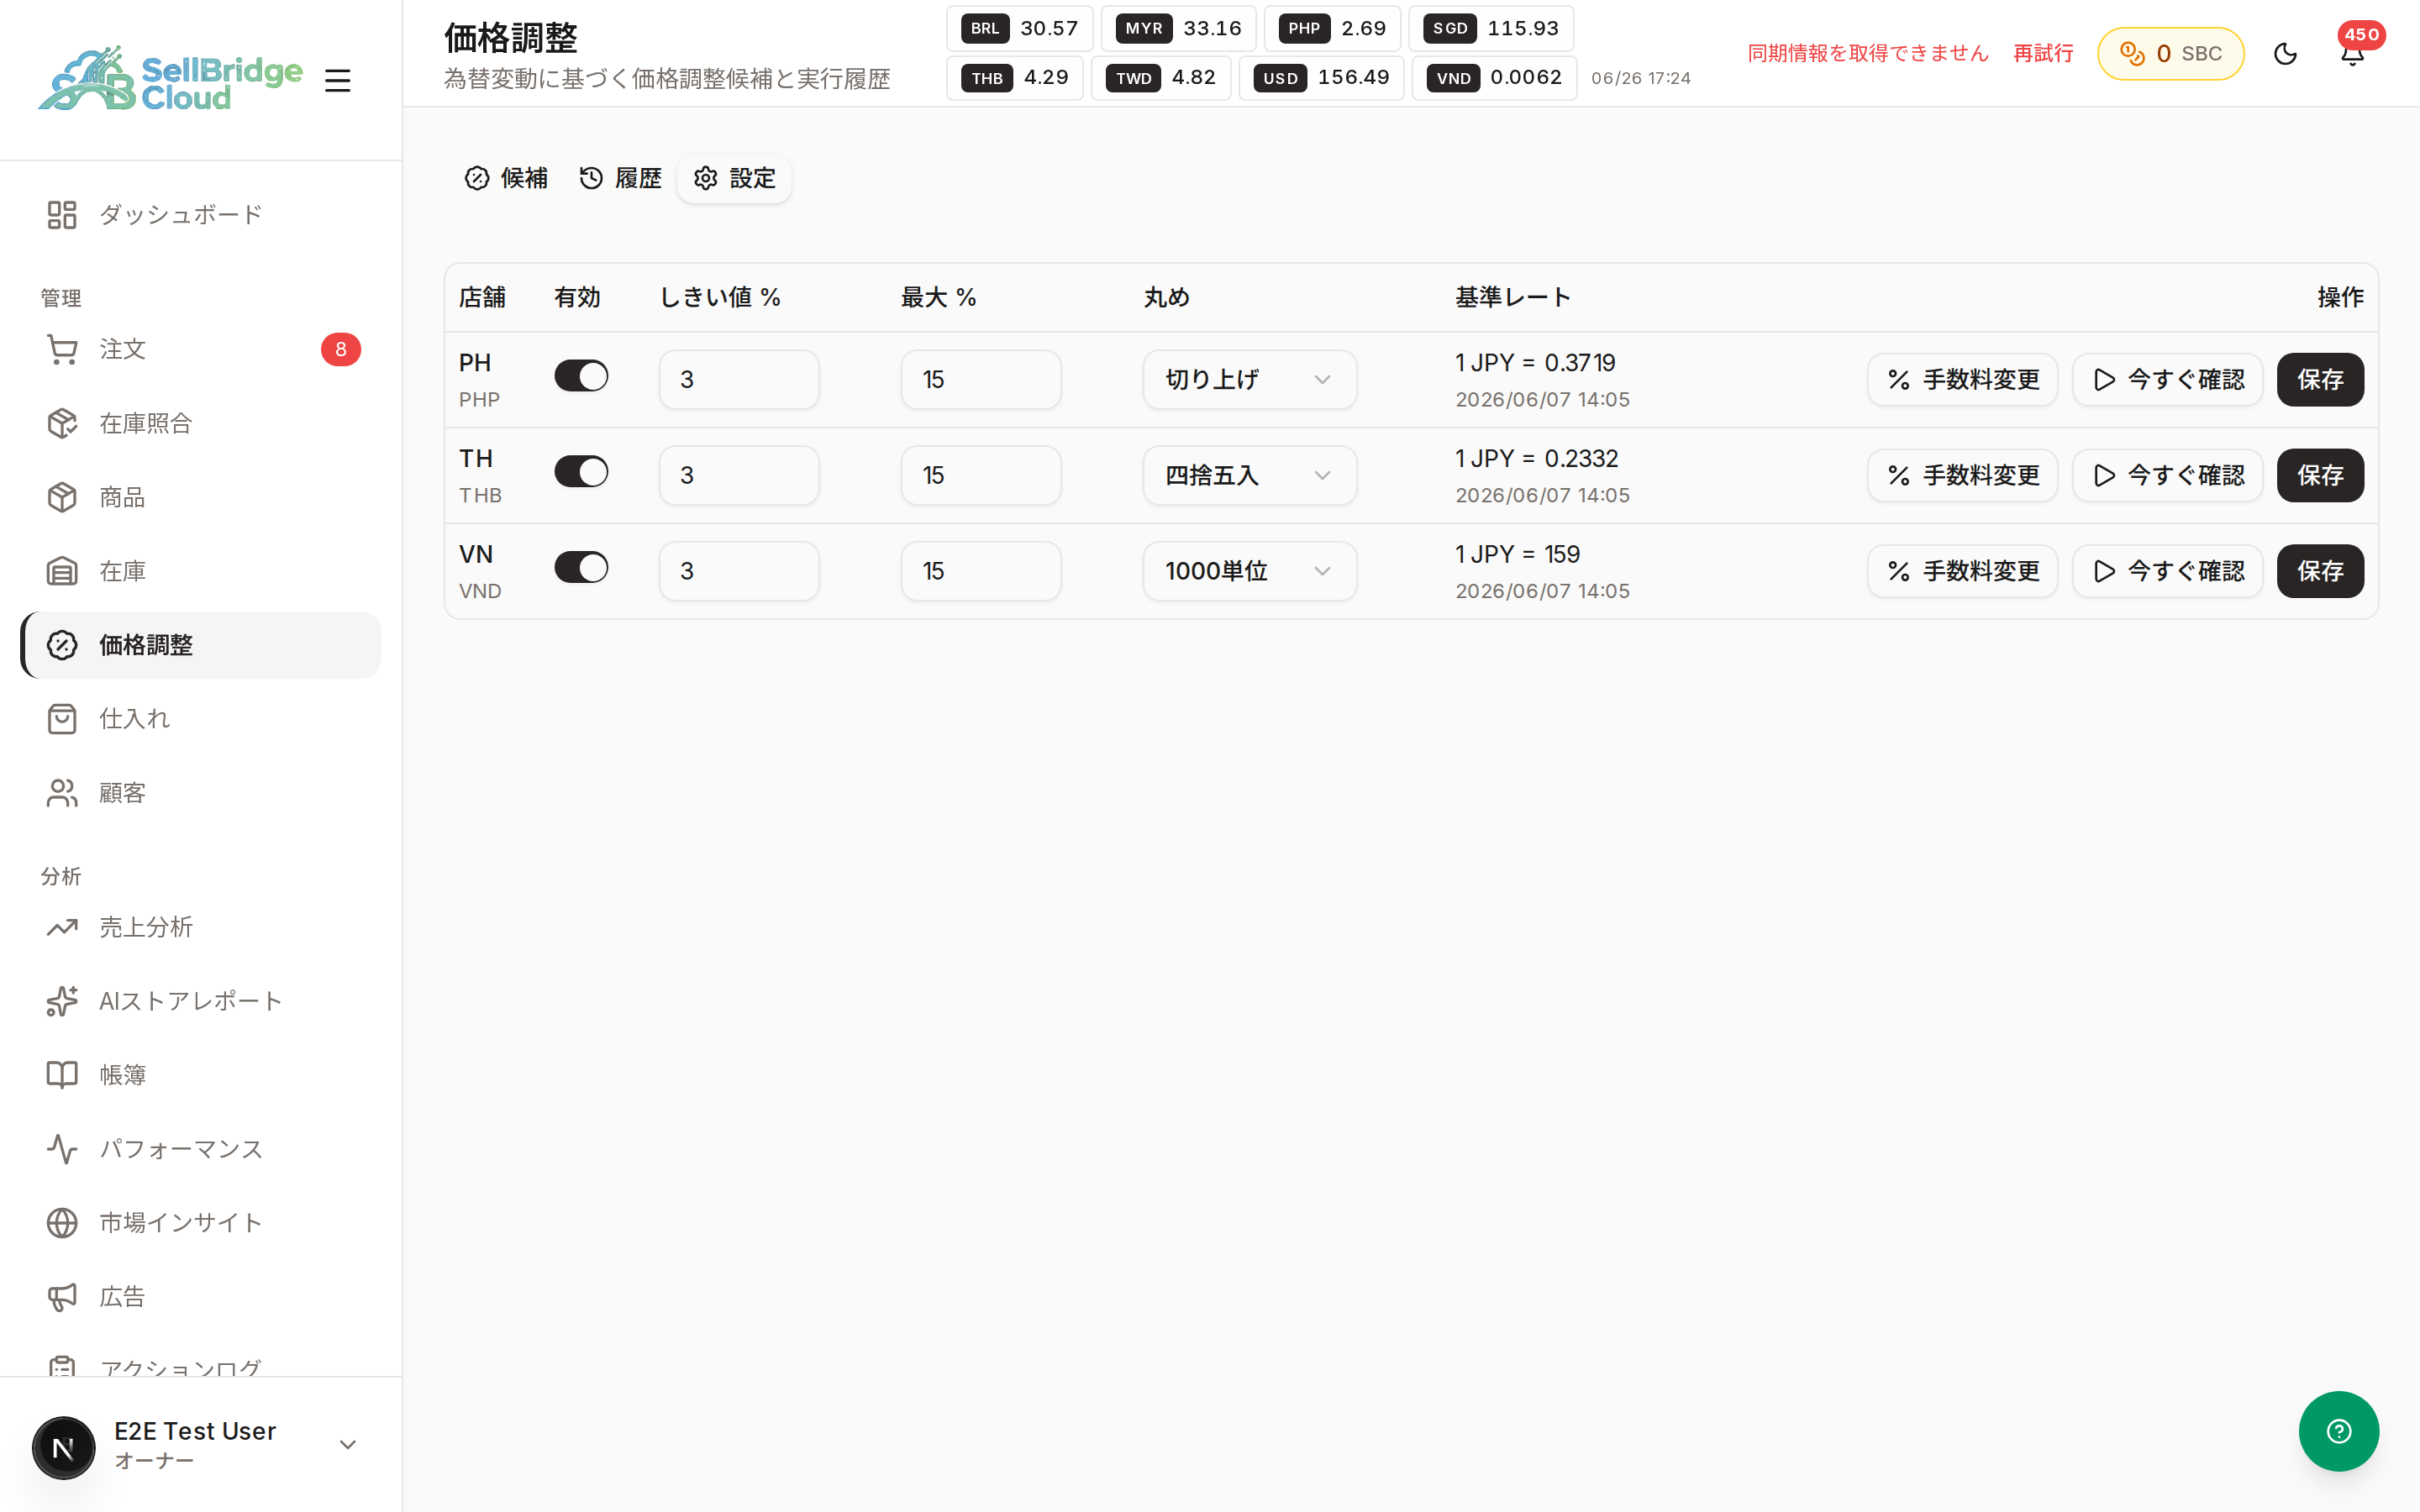Open the PH 切り上げ rounding dropdown

pos(1250,379)
